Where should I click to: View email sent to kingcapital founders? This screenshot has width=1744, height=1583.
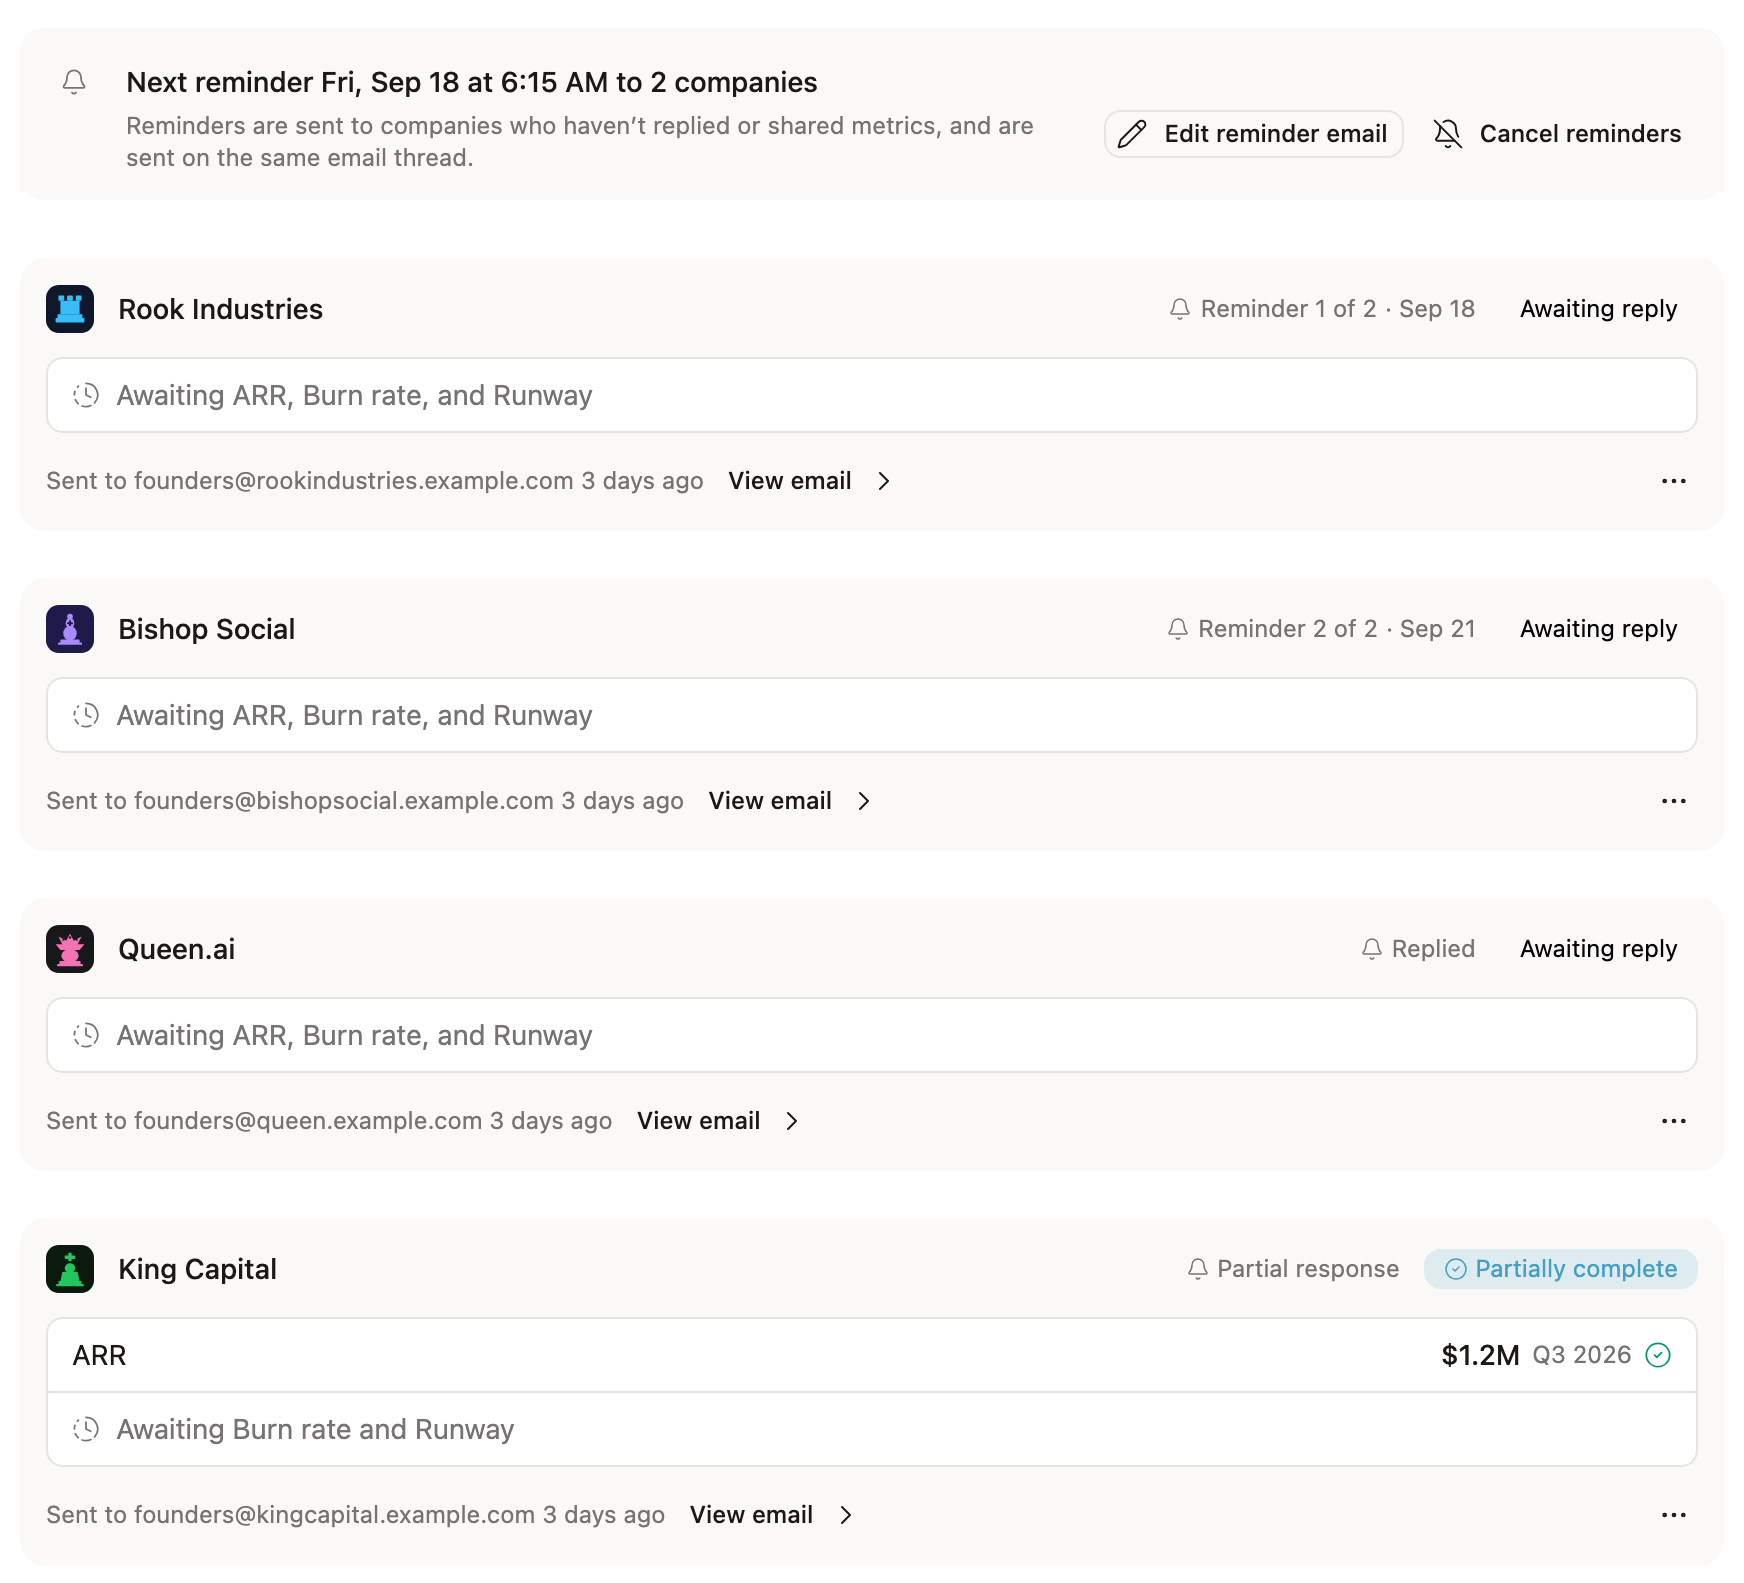[751, 1515]
